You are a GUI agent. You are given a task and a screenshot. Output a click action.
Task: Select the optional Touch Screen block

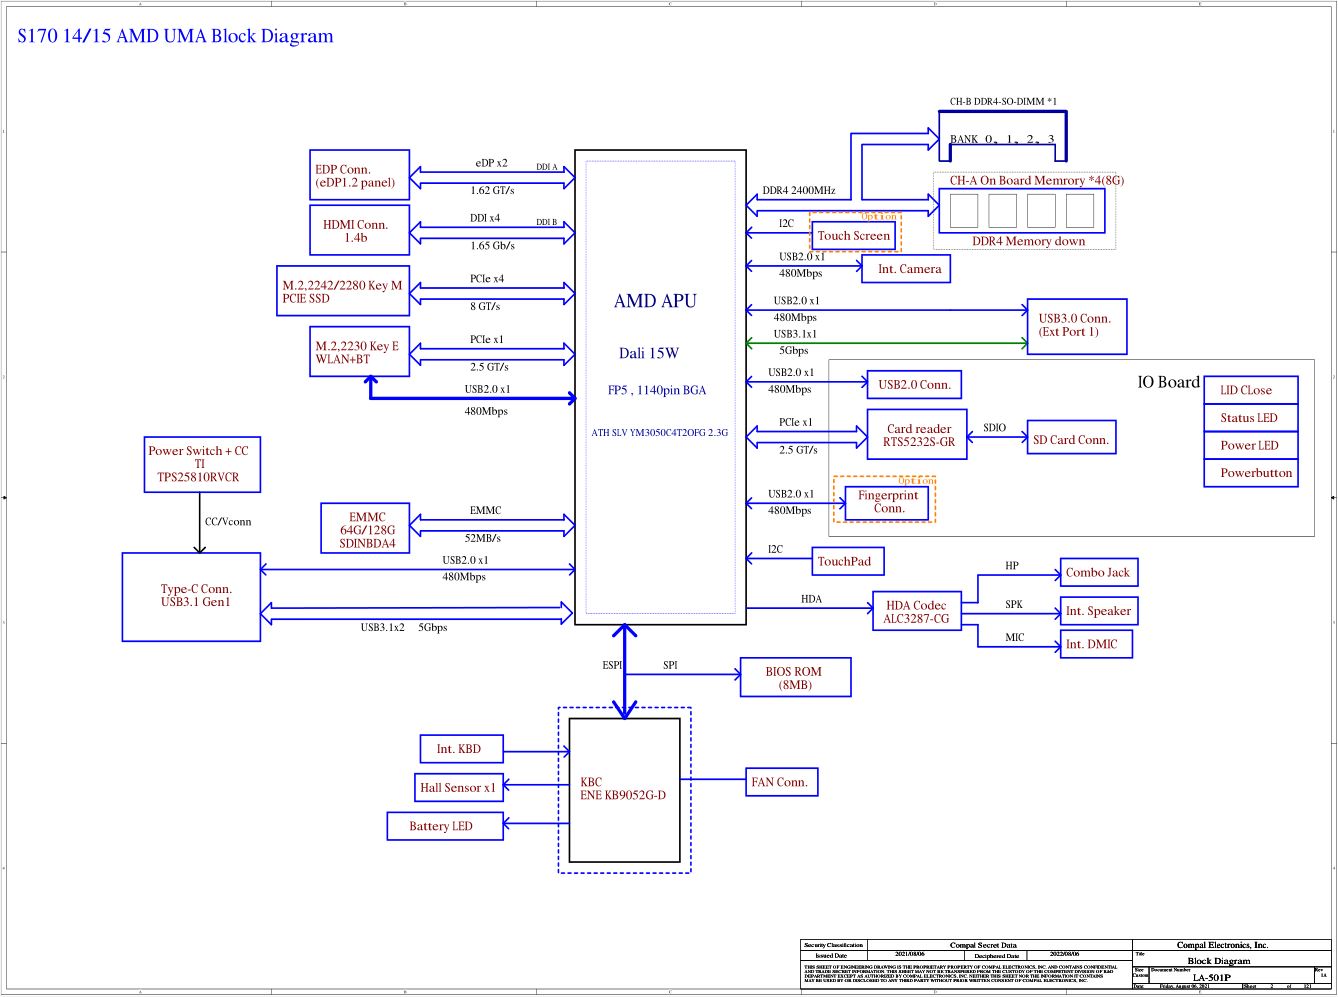(853, 236)
